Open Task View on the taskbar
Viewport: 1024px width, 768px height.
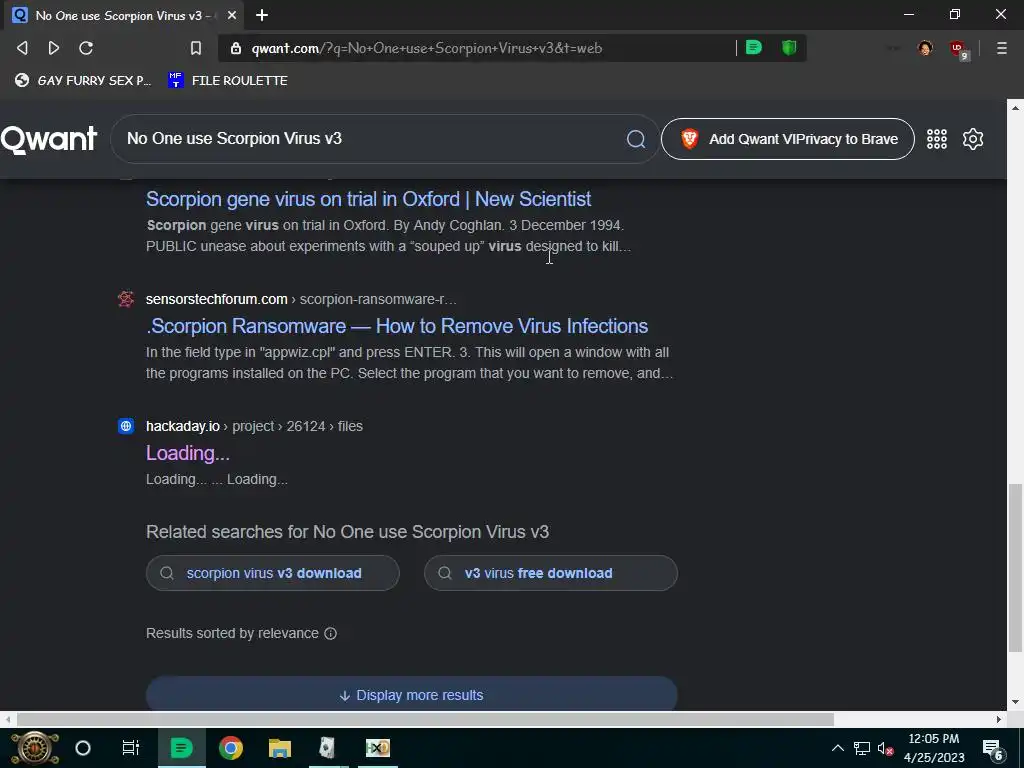click(131, 748)
